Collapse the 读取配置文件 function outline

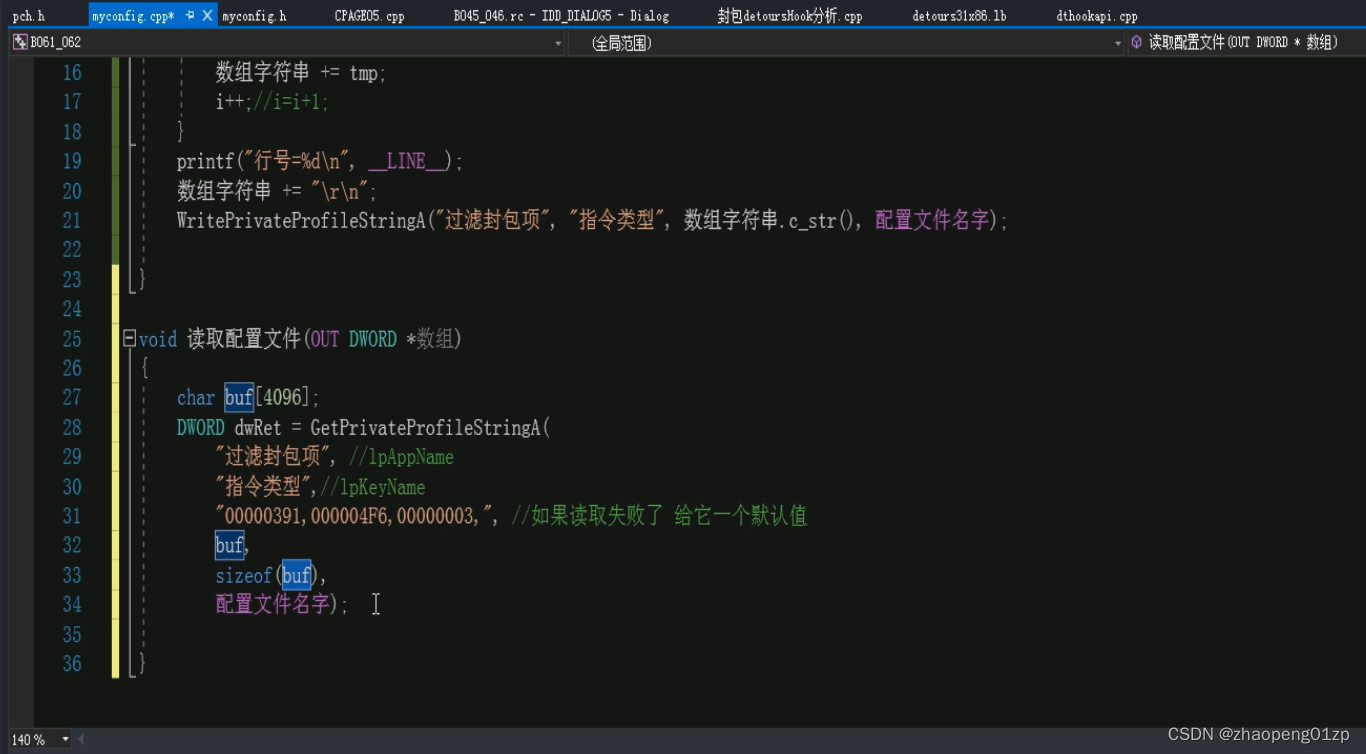tap(129, 339)
